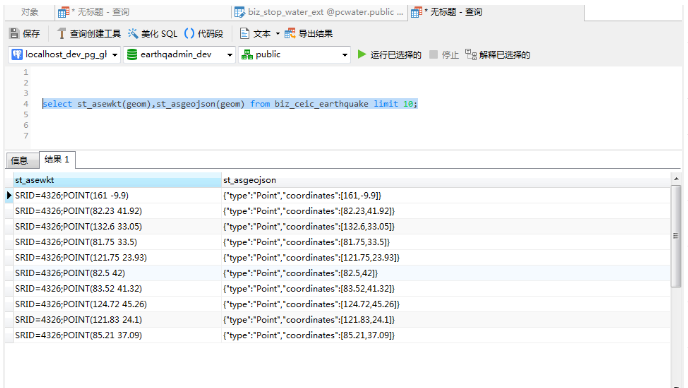Click Beautify SQL (美化 SQL) button
This screenshot has width=688, height=388.
(153, 33)
